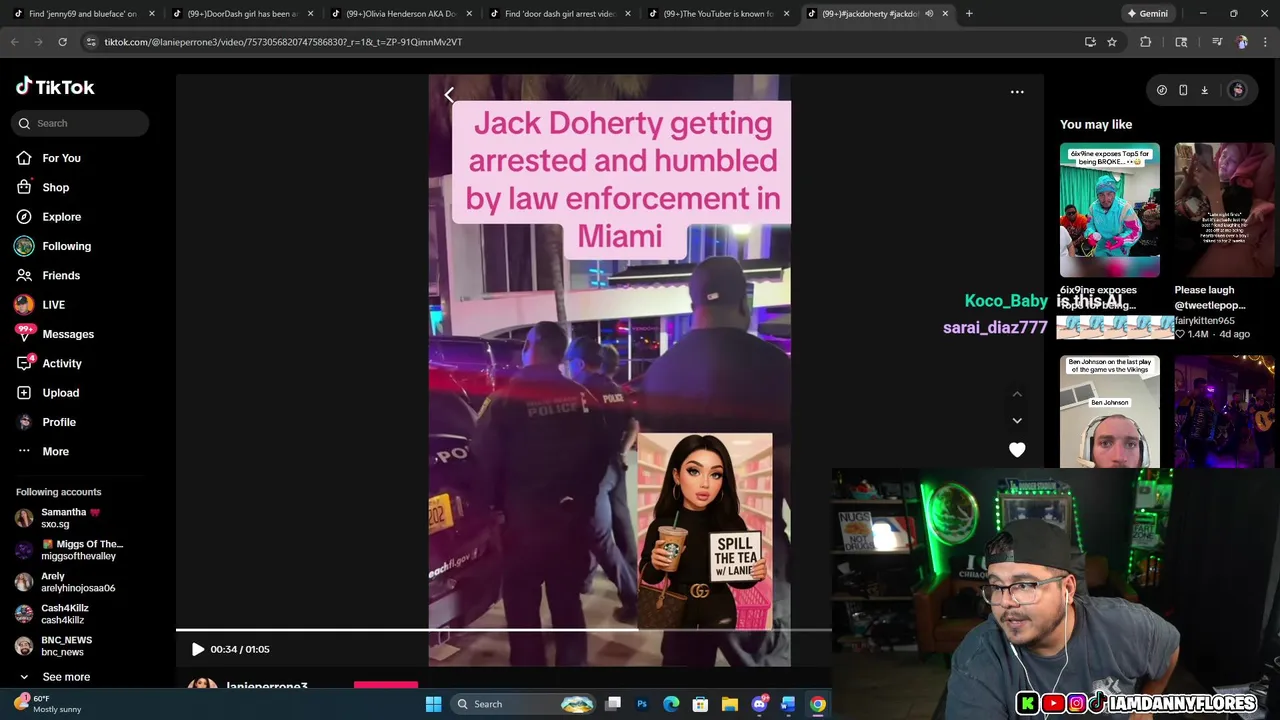The image size is (1280, 720).
Task: Click the phone app icon in header
Action: pos(1183,90)
